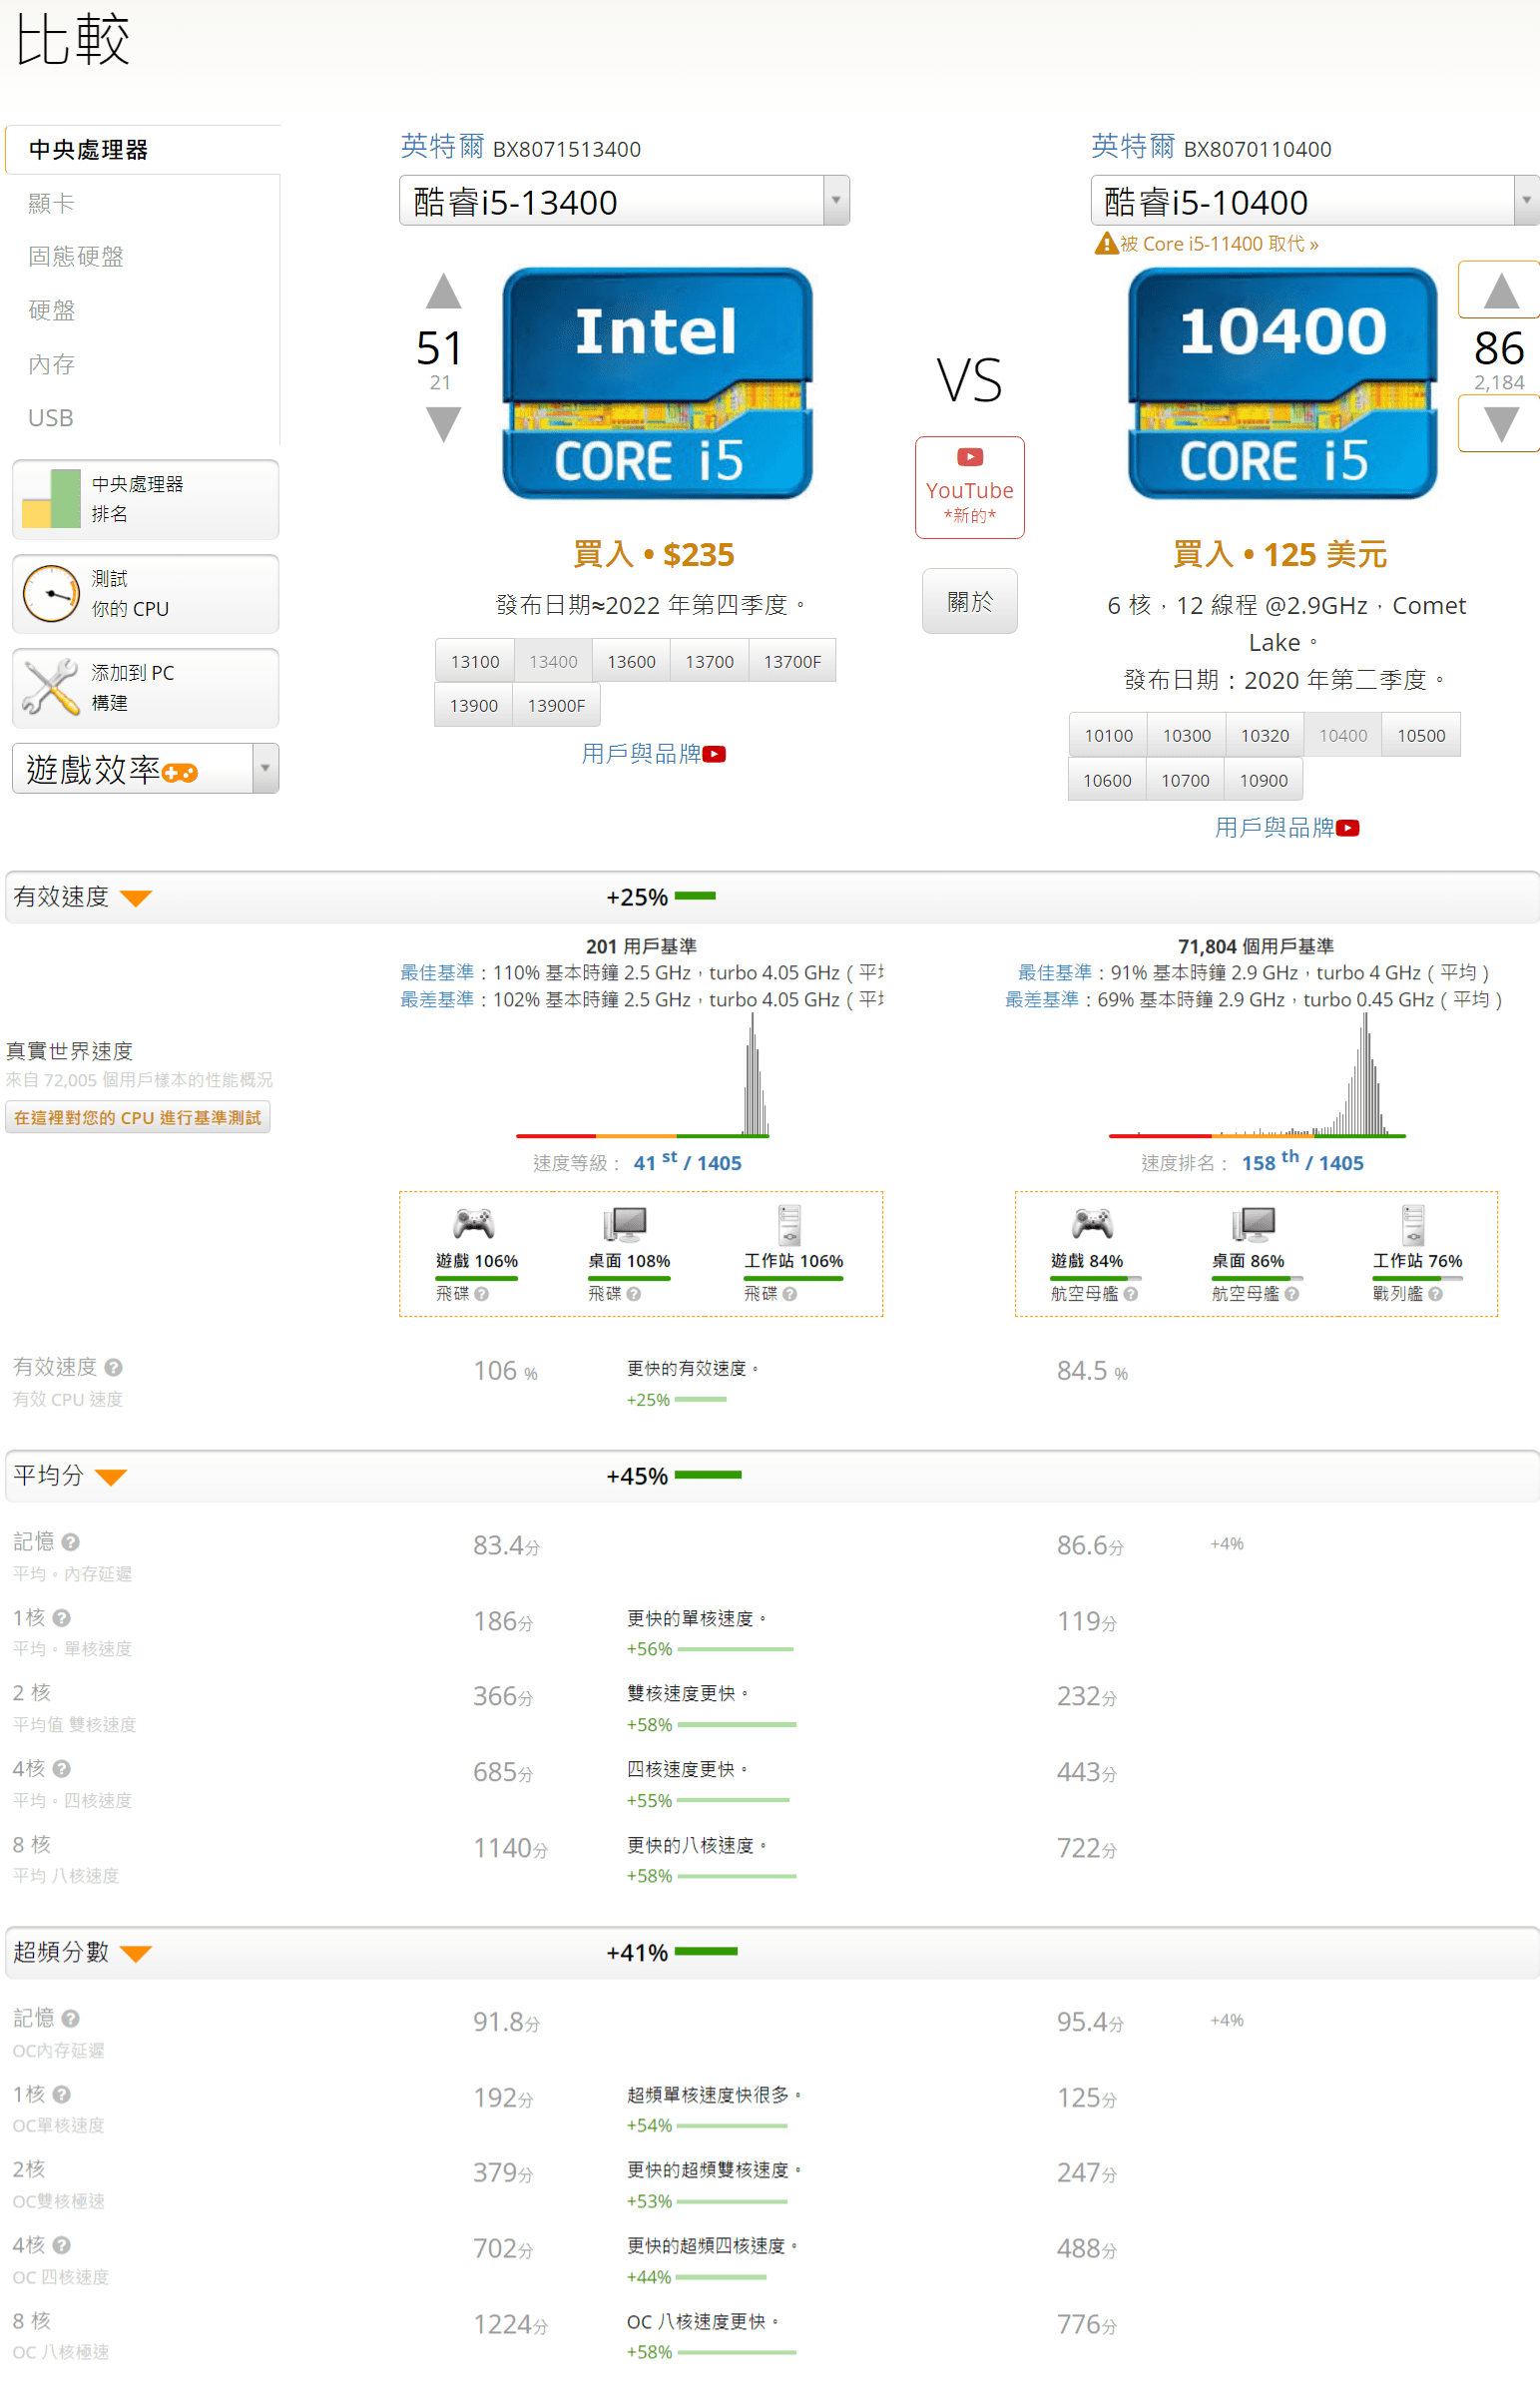Select the 13900F model button
The image size is (1540, 2401).
click(556, 705)
